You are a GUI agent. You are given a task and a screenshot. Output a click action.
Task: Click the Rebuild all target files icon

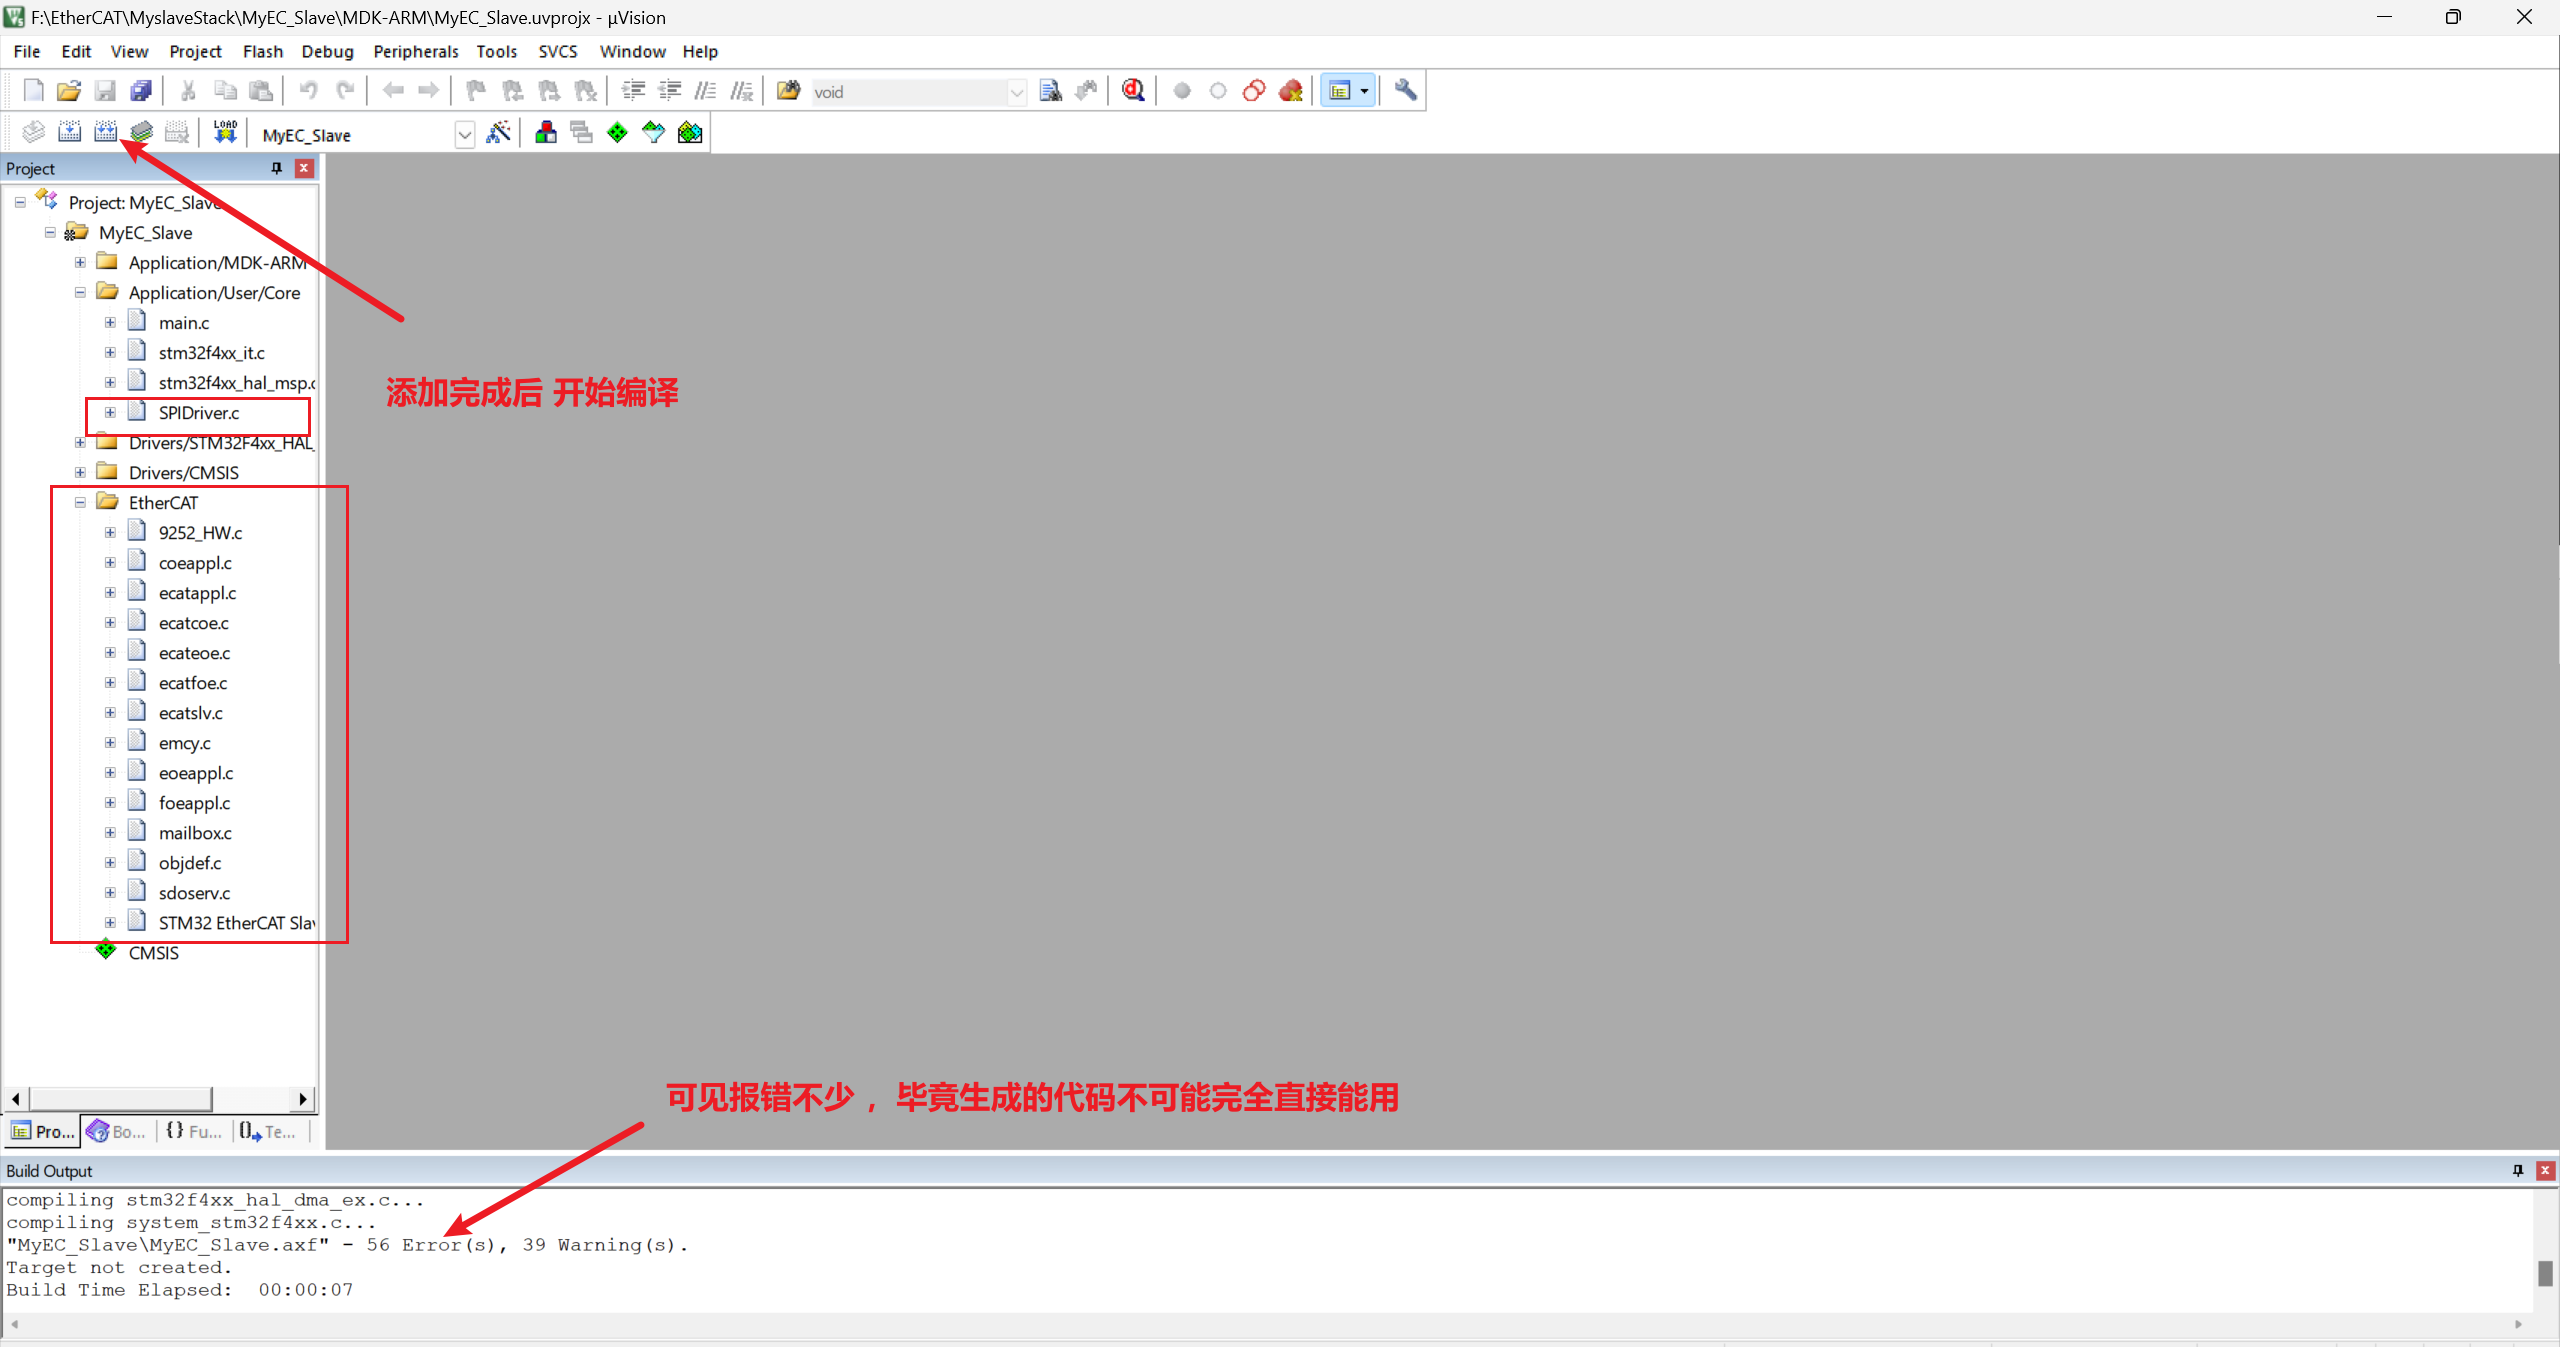coord(105,132)
